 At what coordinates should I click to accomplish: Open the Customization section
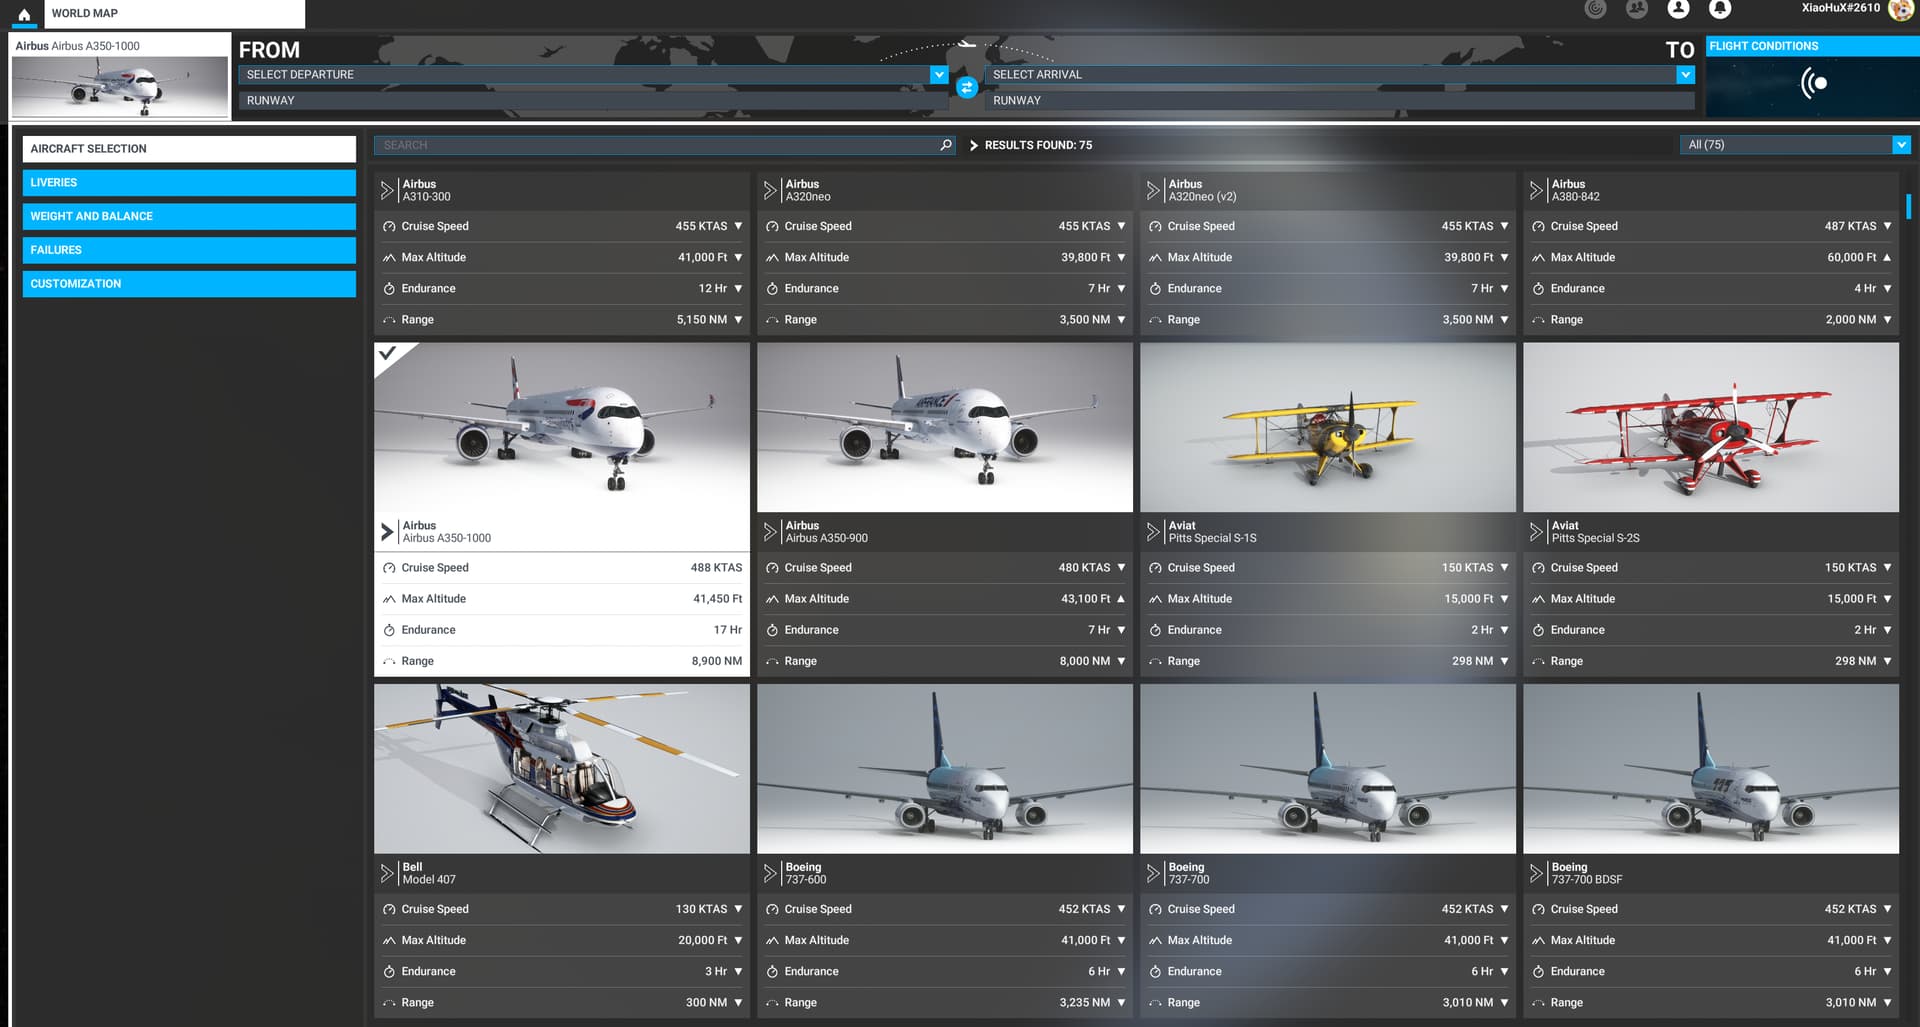189,284
